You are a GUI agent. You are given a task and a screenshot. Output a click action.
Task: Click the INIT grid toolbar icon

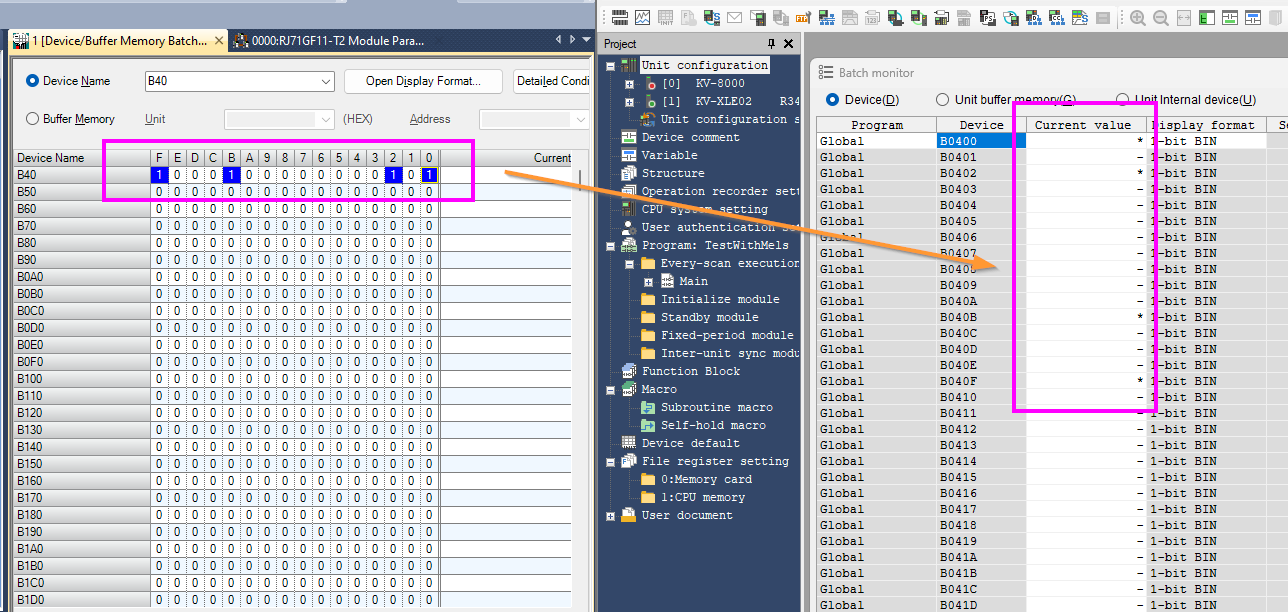click(665, 17)
